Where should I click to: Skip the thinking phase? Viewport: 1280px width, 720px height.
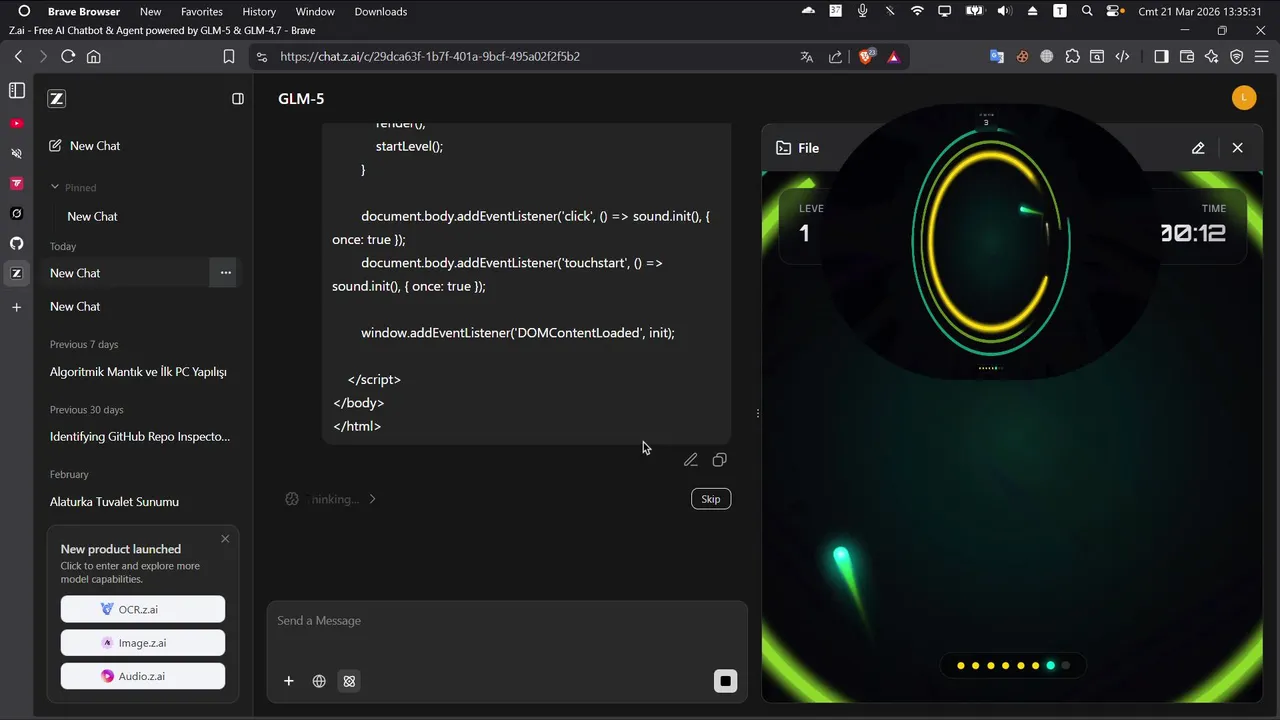(711, 499)
